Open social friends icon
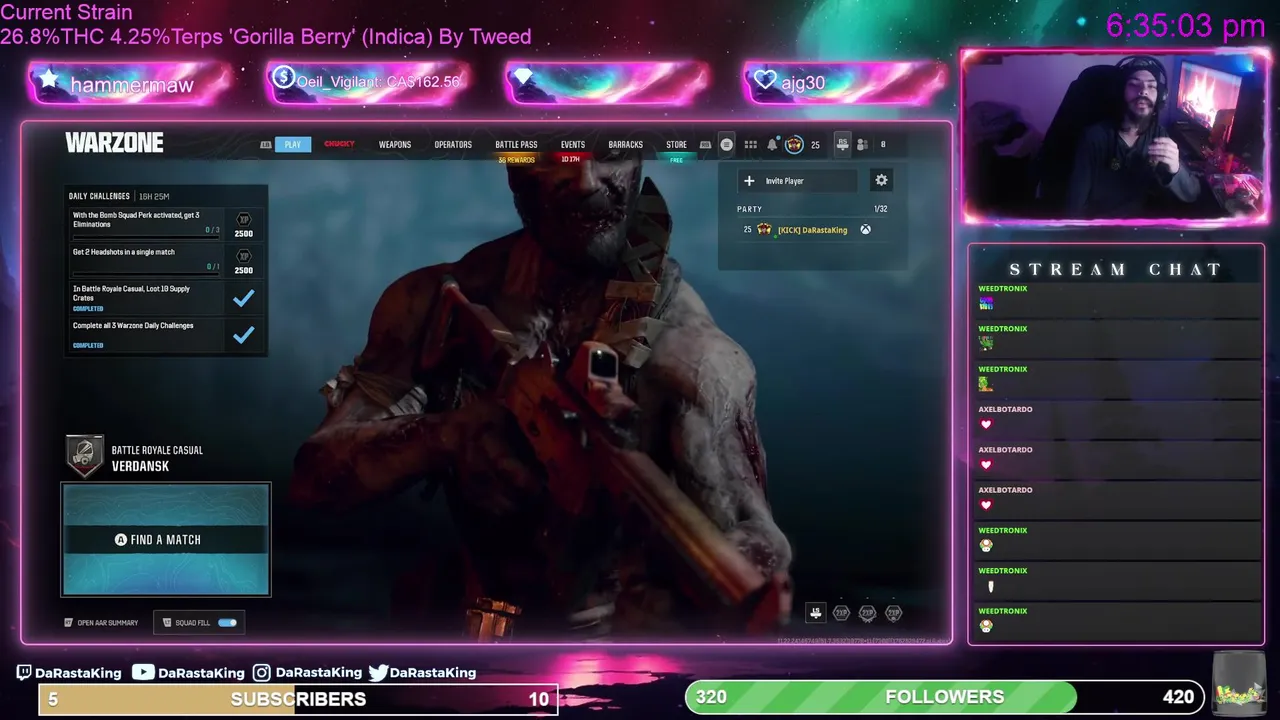The height and width of the screenshot is (720, 1280). [x=862, y=145]
